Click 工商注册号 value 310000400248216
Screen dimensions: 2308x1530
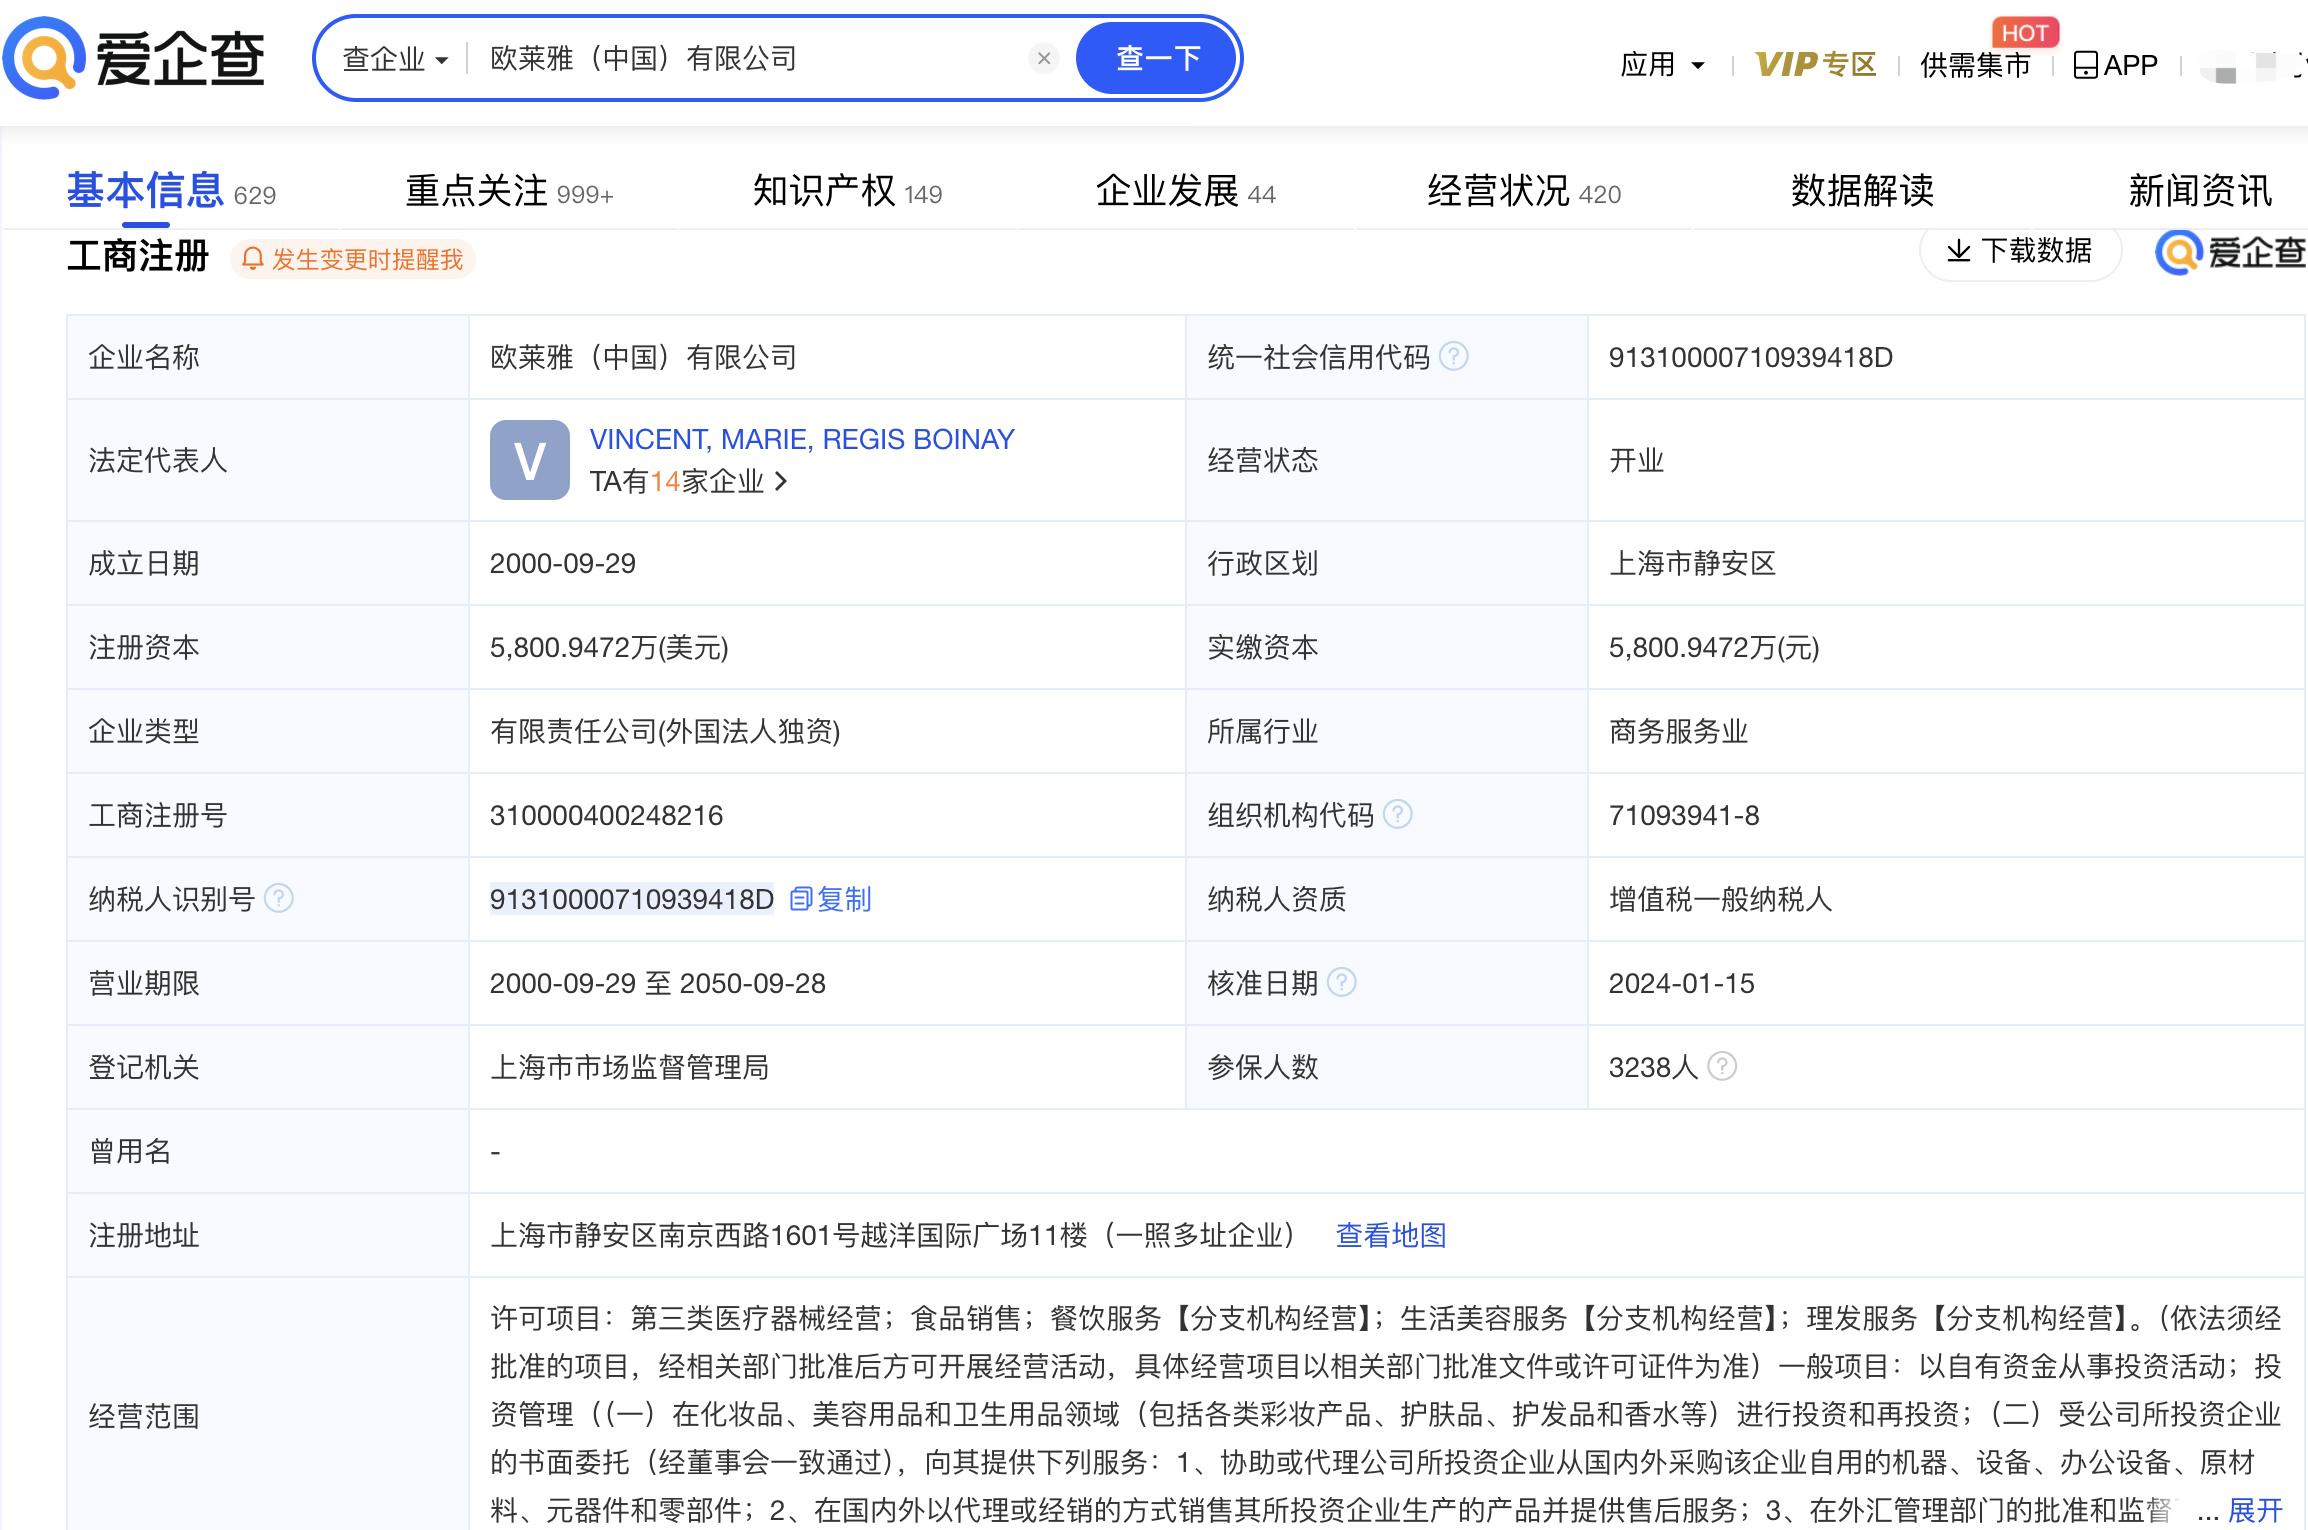pos(606,815)
